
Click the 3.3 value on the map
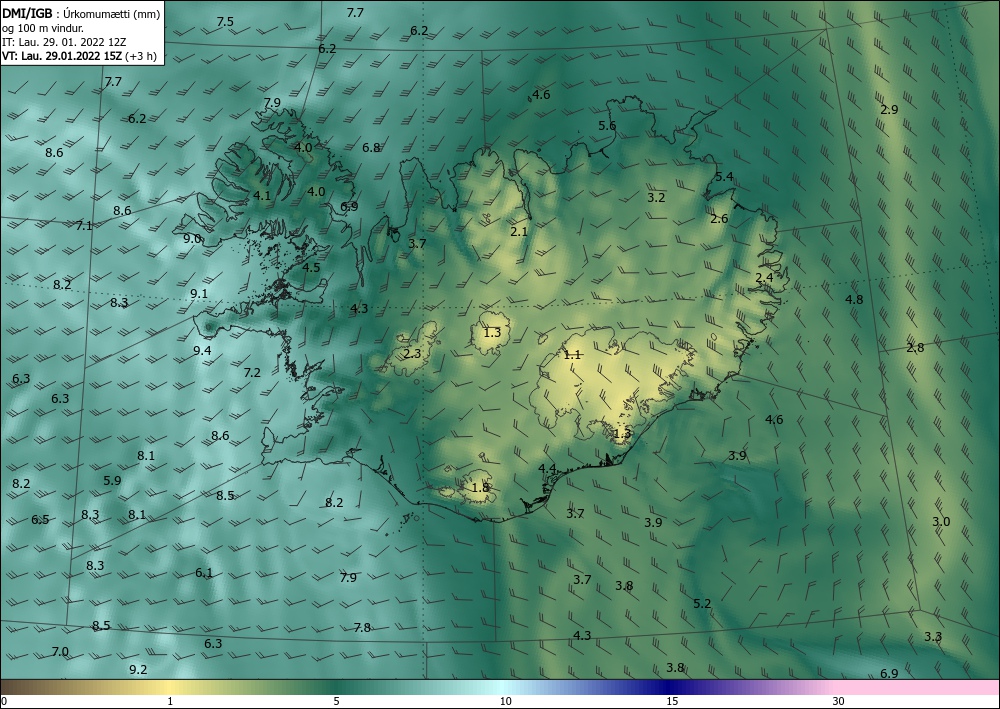pos(933,636)
